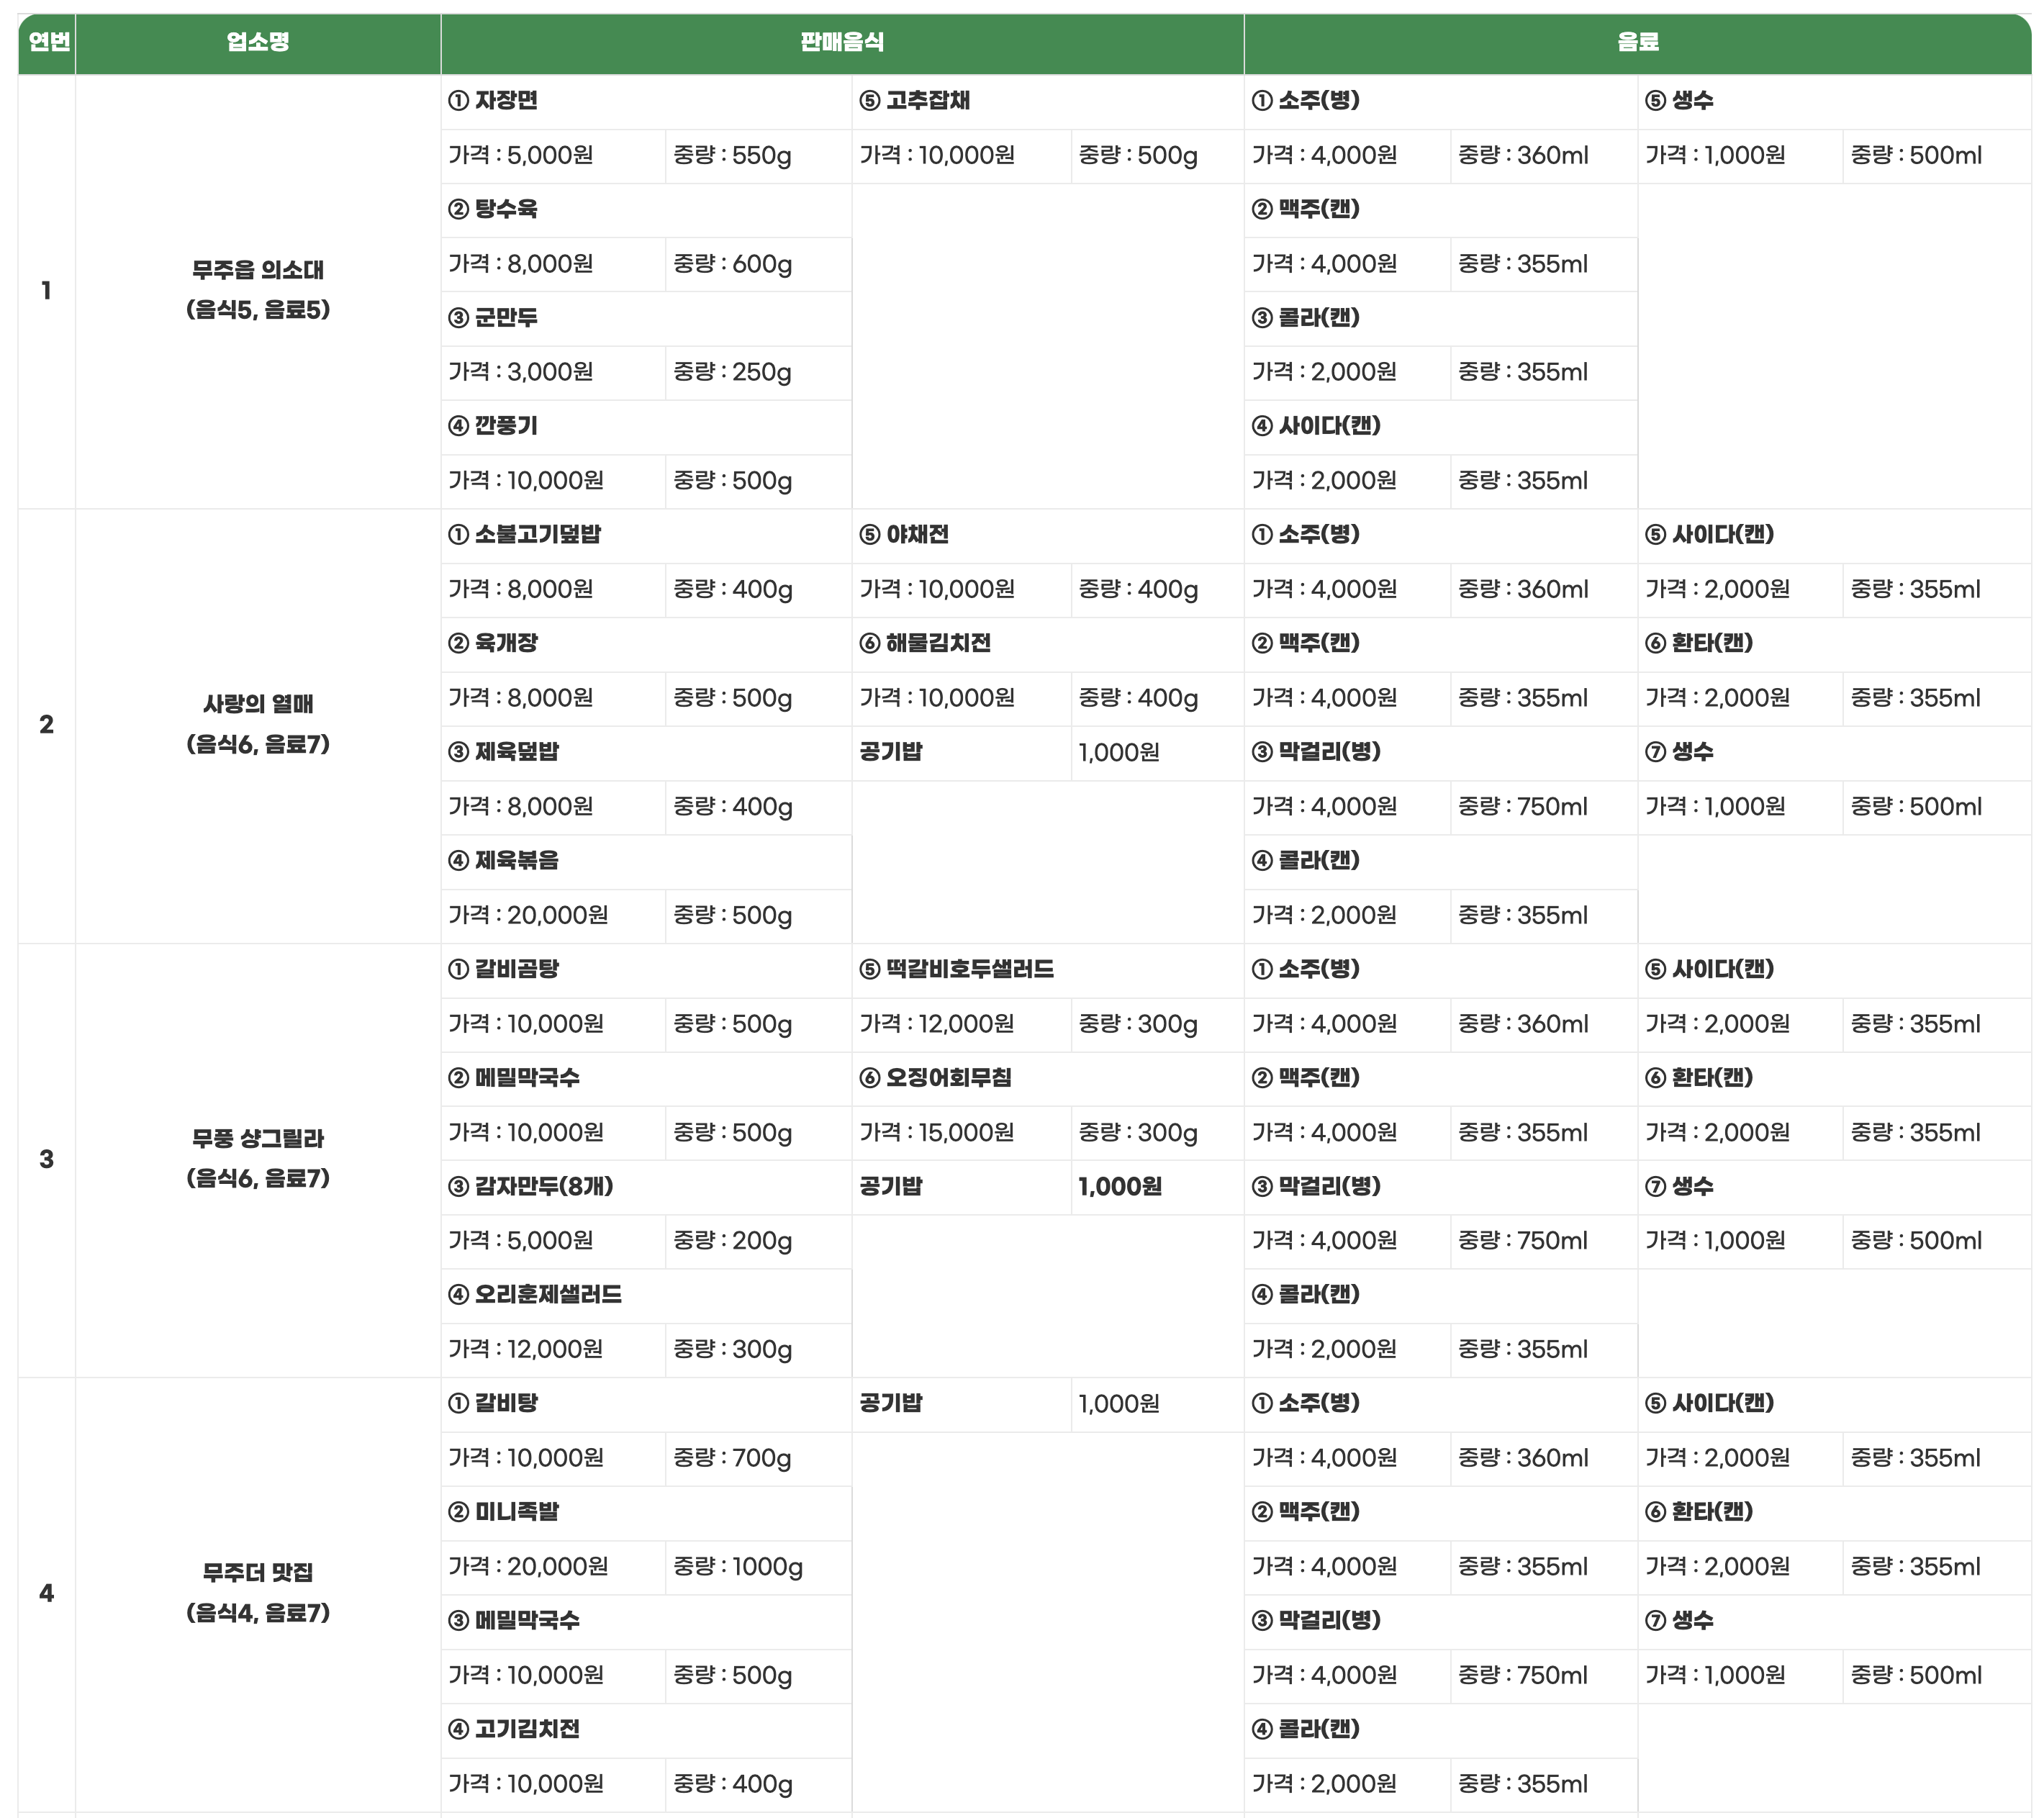The height and width of the screenshot is (1818, 2044).
Task: Click the 고기김치전 menu item label
Action: pyautogui.click(x=526, y=1729)
